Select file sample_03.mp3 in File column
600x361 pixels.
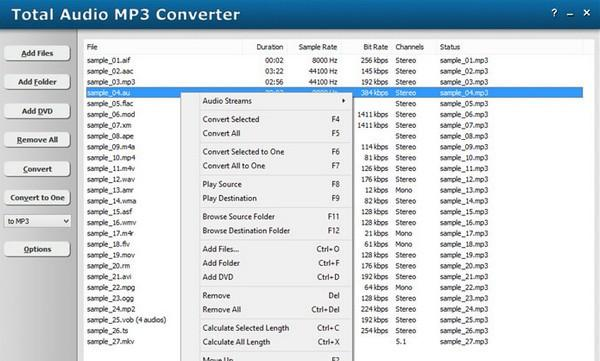[111, 82]
